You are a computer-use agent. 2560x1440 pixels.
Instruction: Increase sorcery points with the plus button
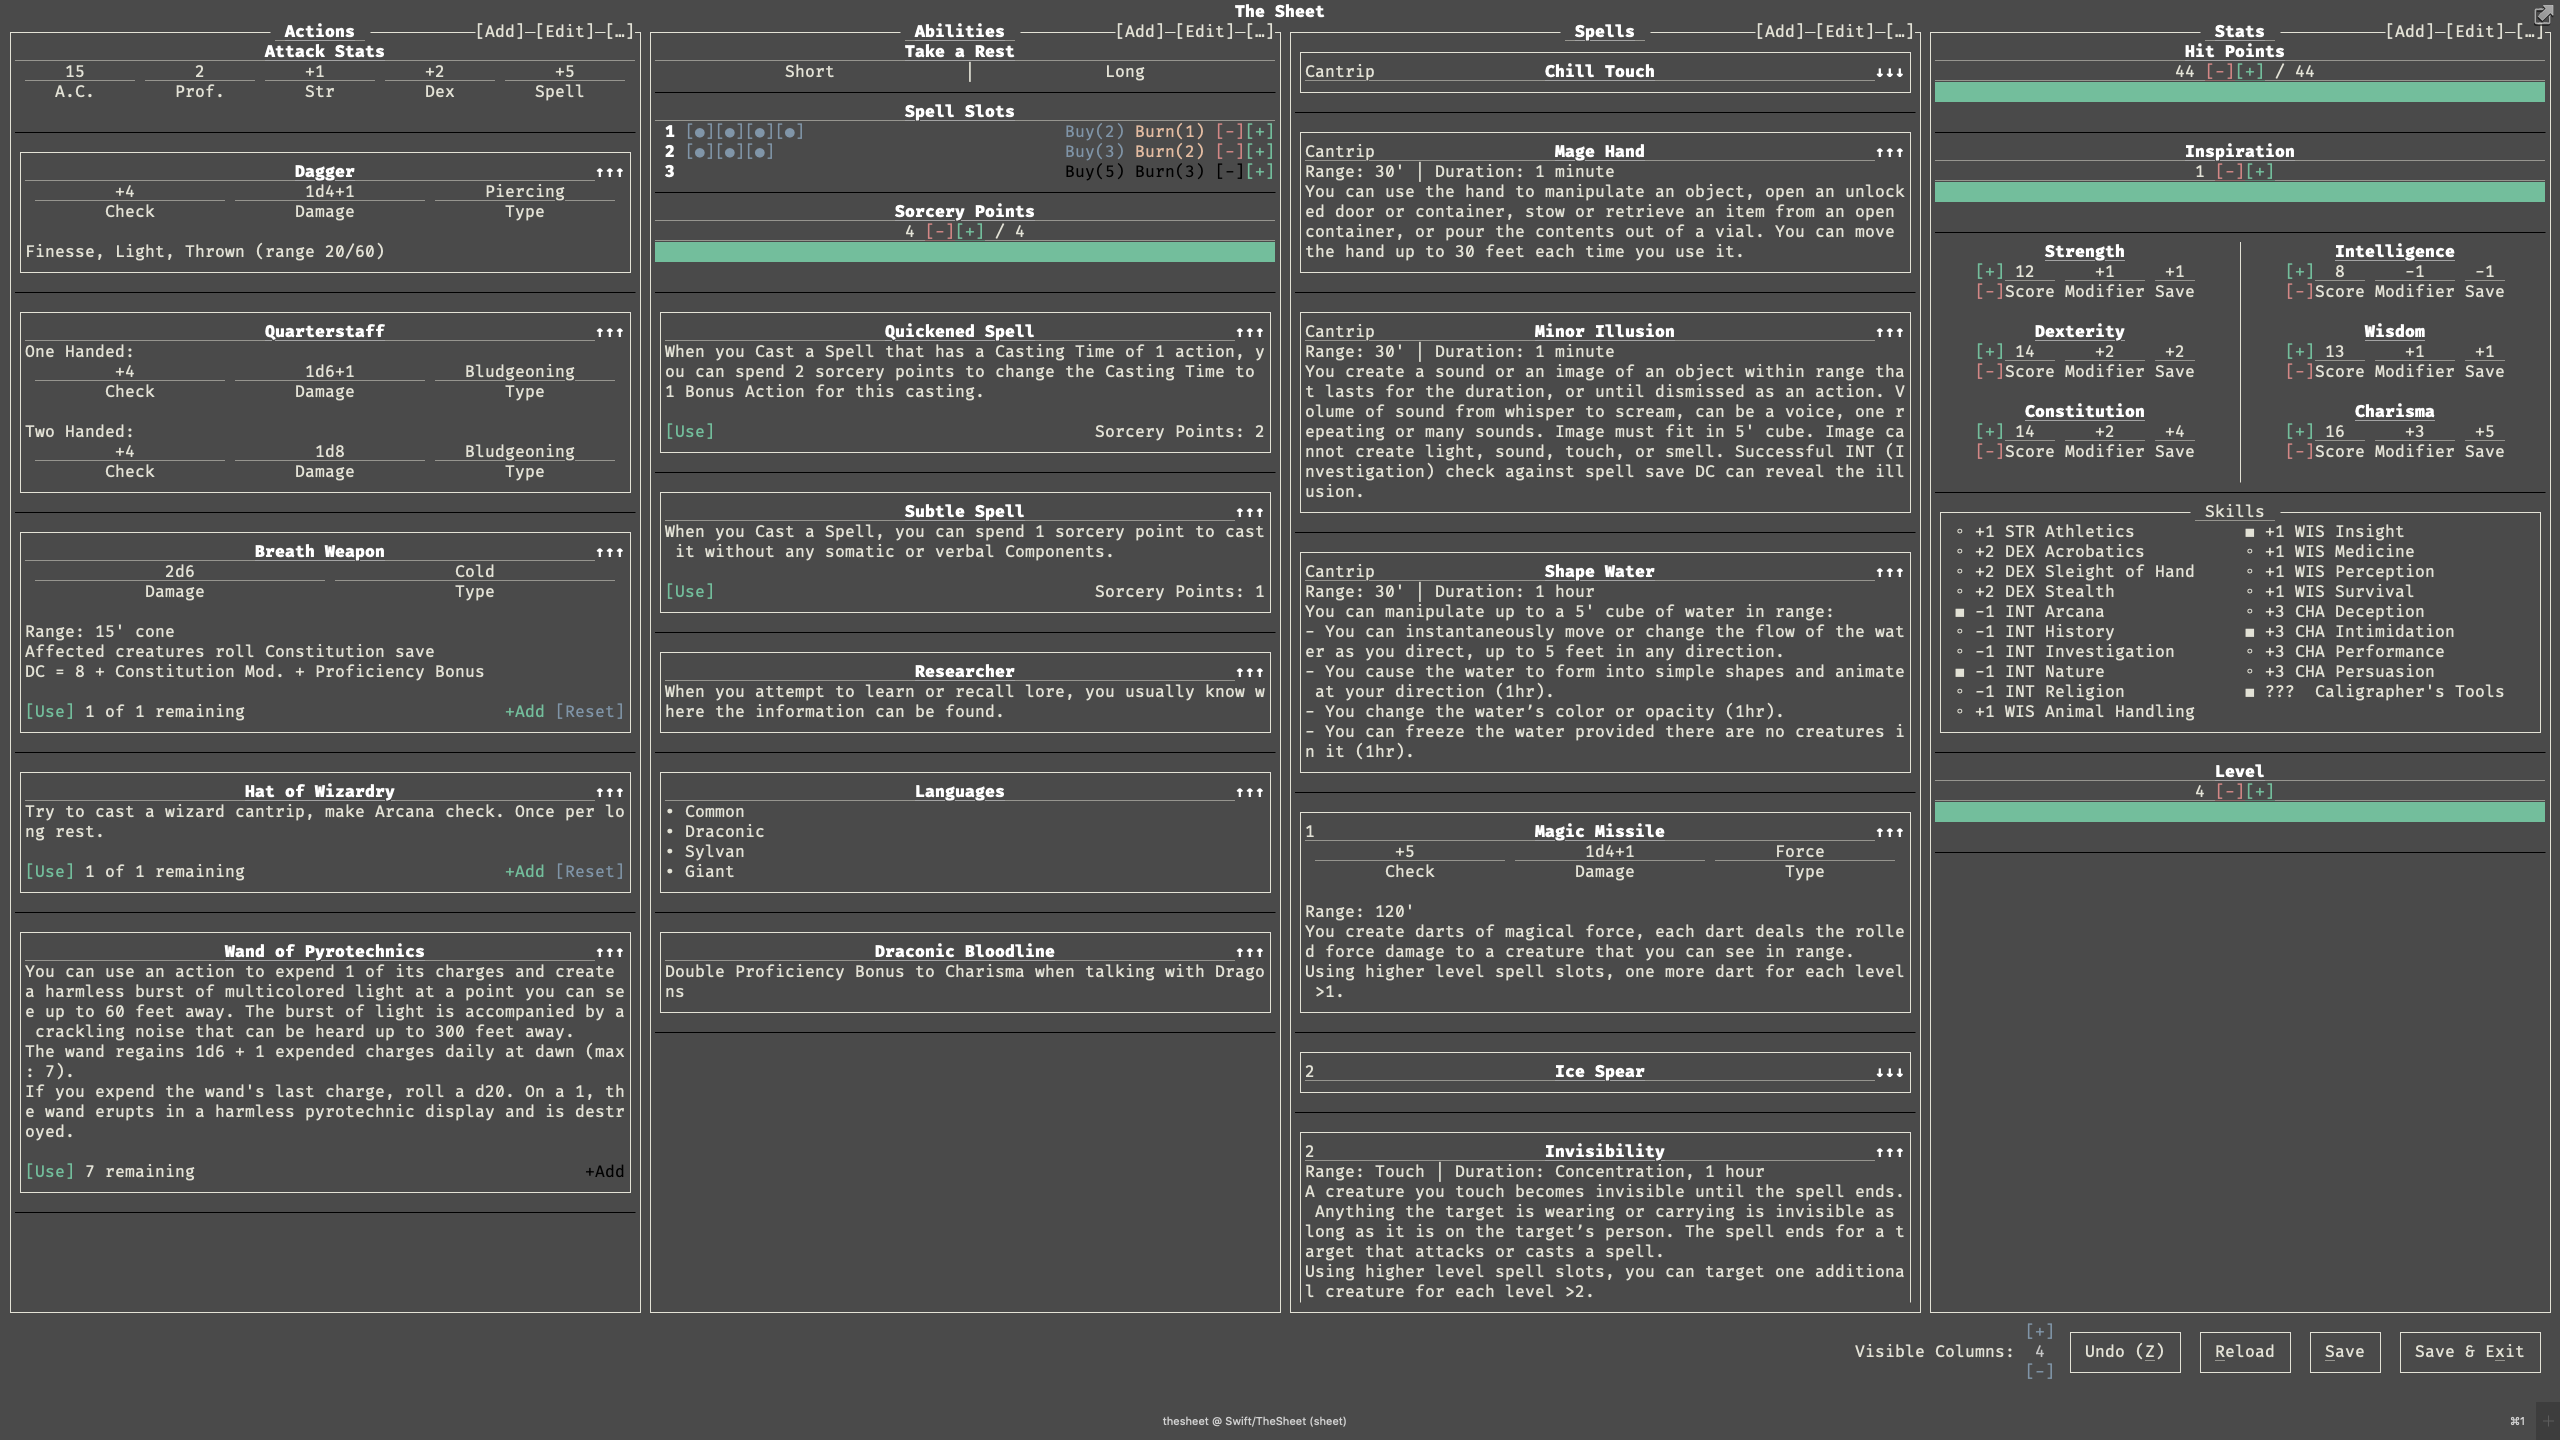pyautogui.click(x=969, y=232)
